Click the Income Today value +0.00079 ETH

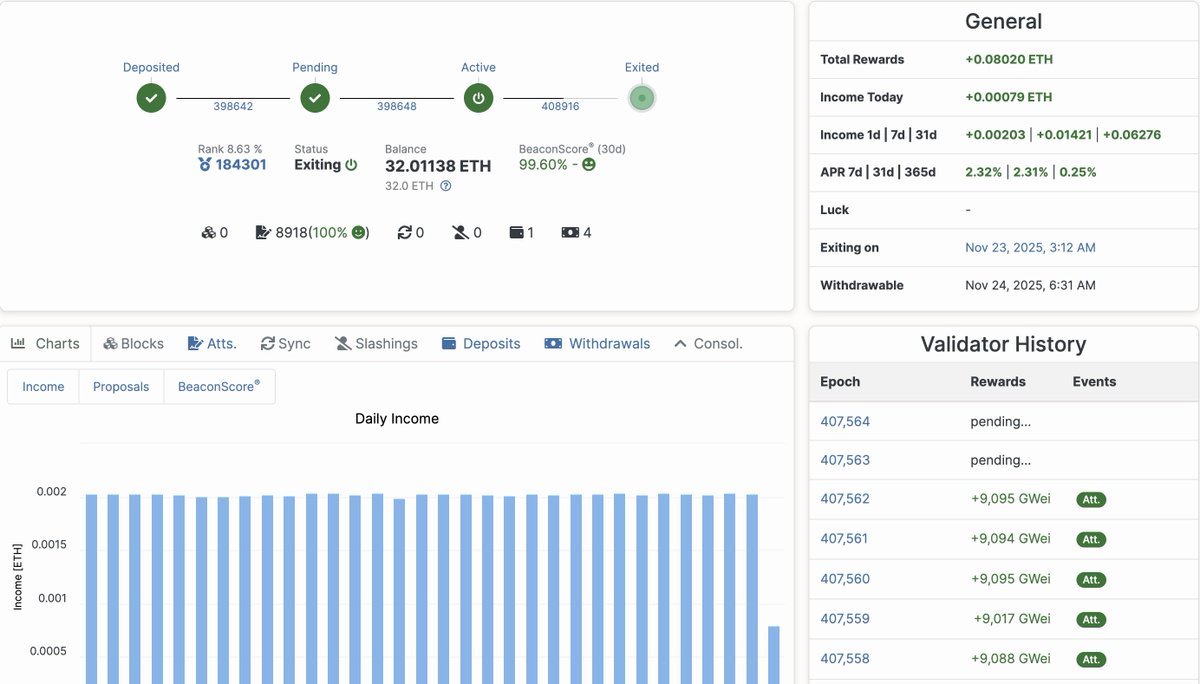1008,97
